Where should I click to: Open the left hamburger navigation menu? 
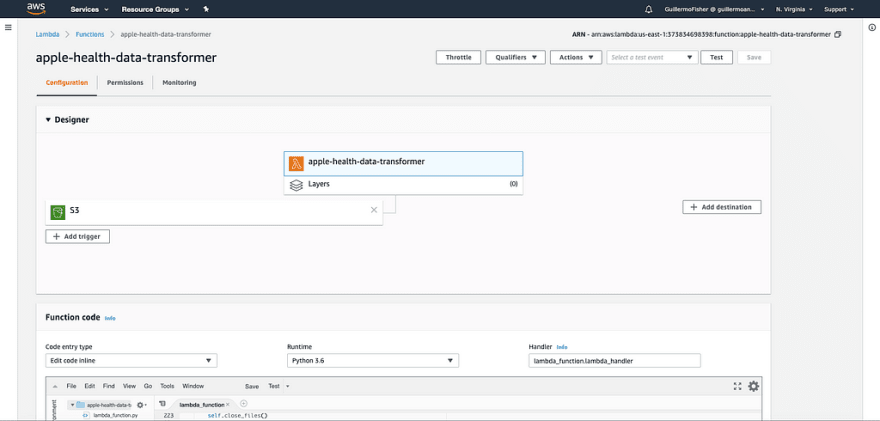pyautogui.click(x=8, y=27)
